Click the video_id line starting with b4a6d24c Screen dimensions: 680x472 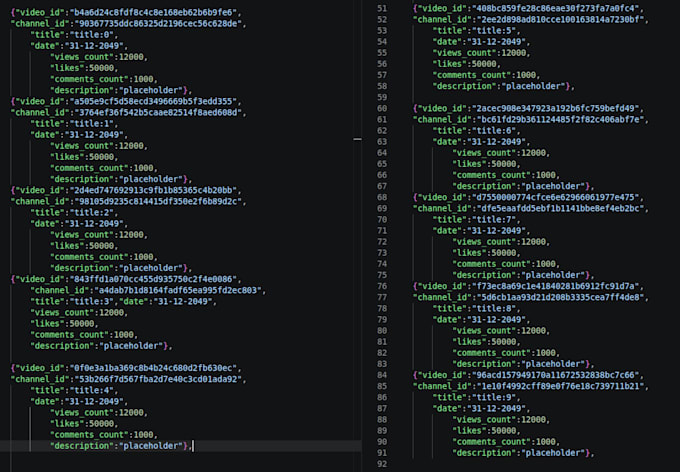(x=126, y=12)
